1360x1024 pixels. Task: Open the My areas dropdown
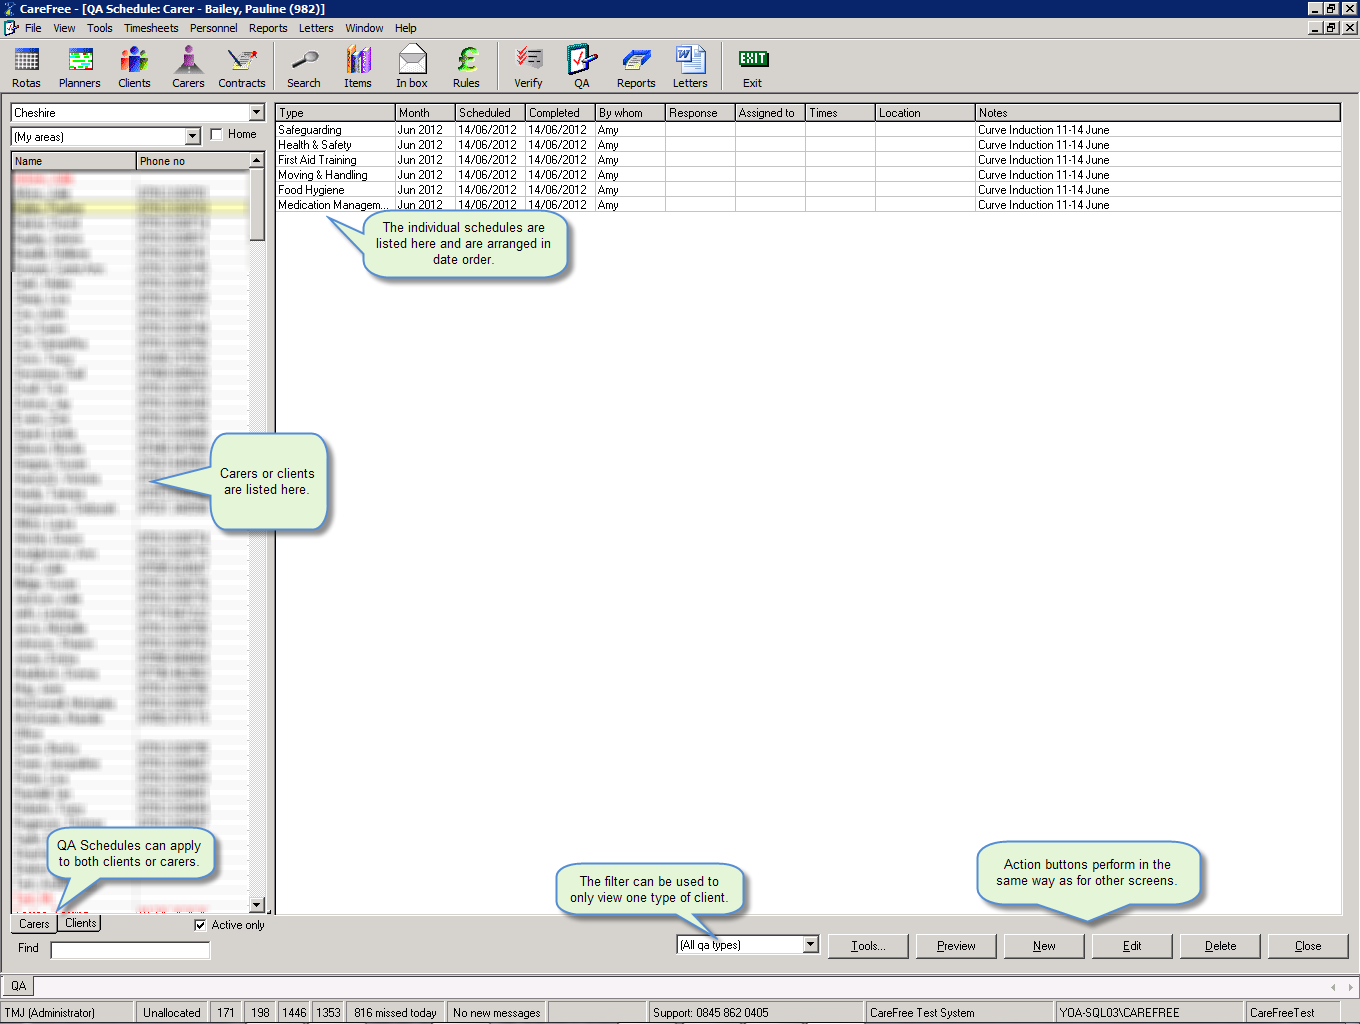coord(193,137)
